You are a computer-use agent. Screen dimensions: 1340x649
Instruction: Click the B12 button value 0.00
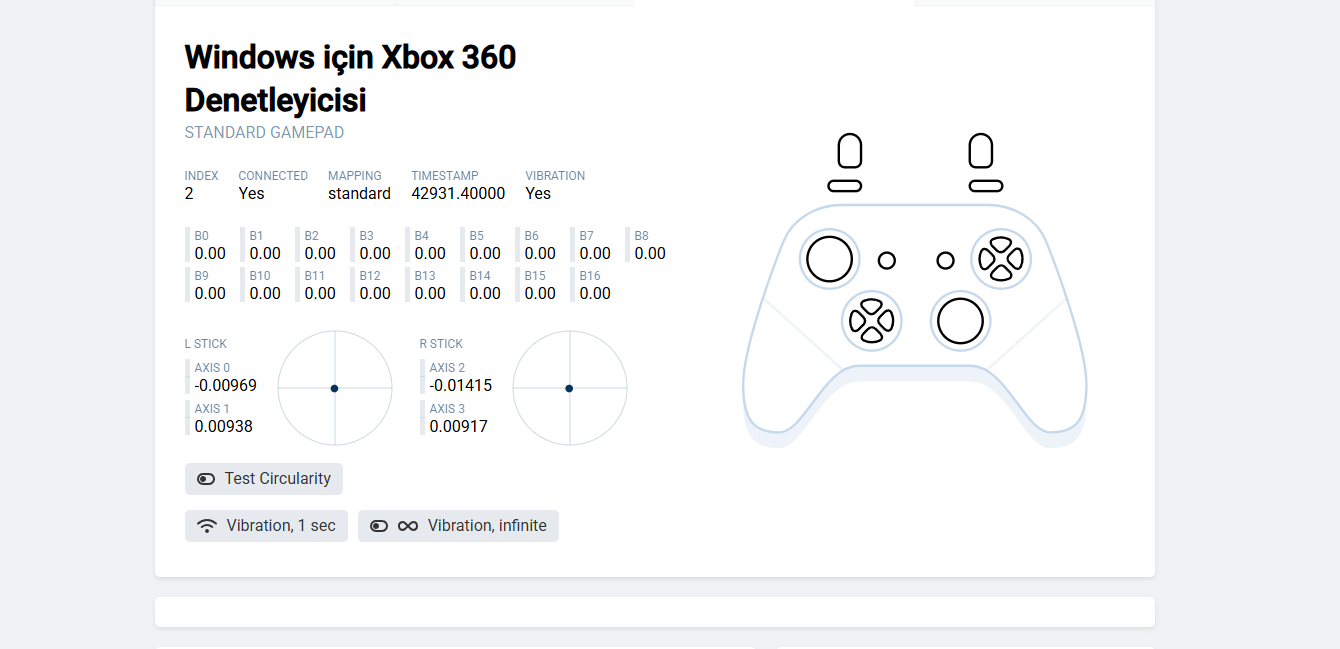(375, 294)
